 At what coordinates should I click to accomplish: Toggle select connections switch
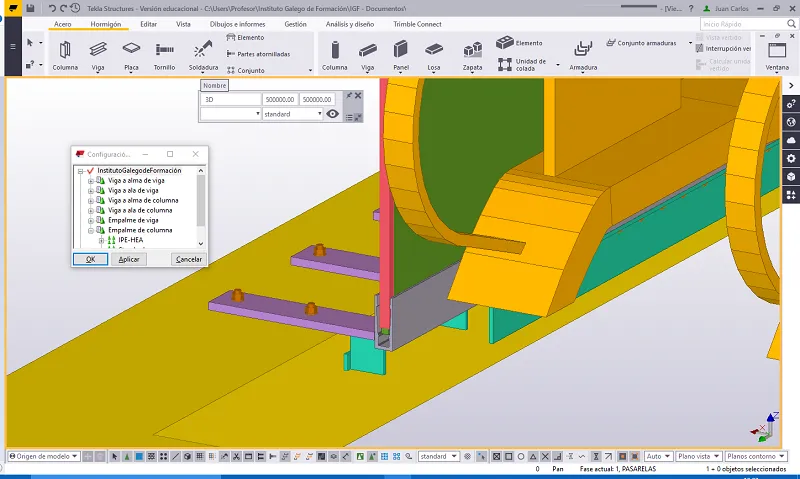coord(127,456)
